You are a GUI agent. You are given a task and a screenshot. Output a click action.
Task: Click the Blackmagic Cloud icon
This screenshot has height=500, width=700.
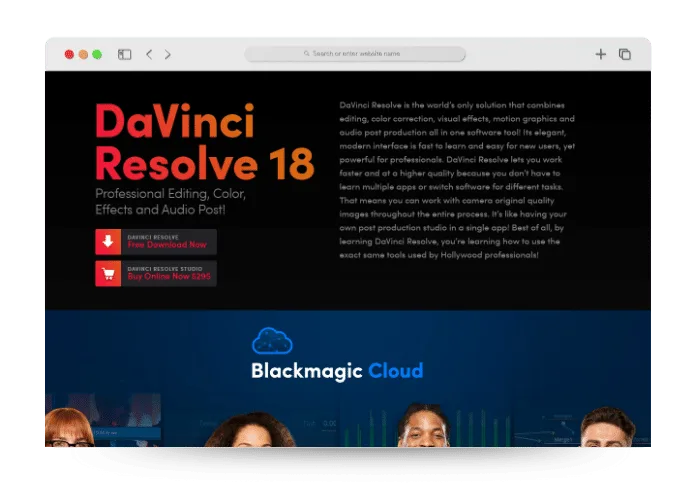[272, 341]
